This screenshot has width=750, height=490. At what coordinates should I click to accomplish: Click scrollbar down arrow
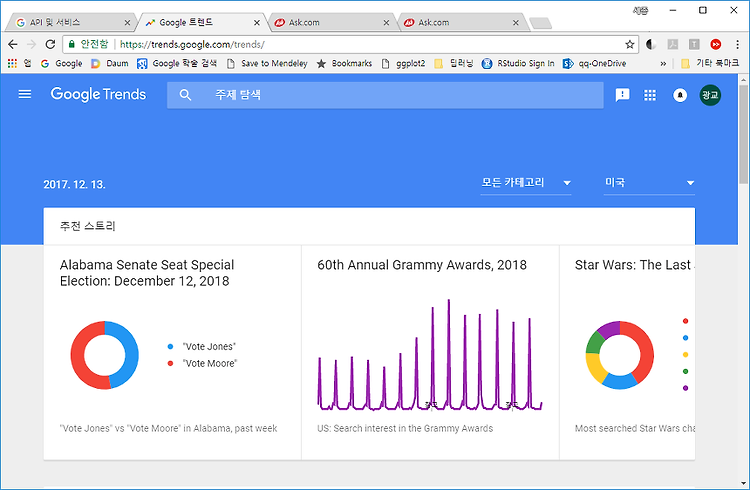pyautogui.click(x=743, y=483)
